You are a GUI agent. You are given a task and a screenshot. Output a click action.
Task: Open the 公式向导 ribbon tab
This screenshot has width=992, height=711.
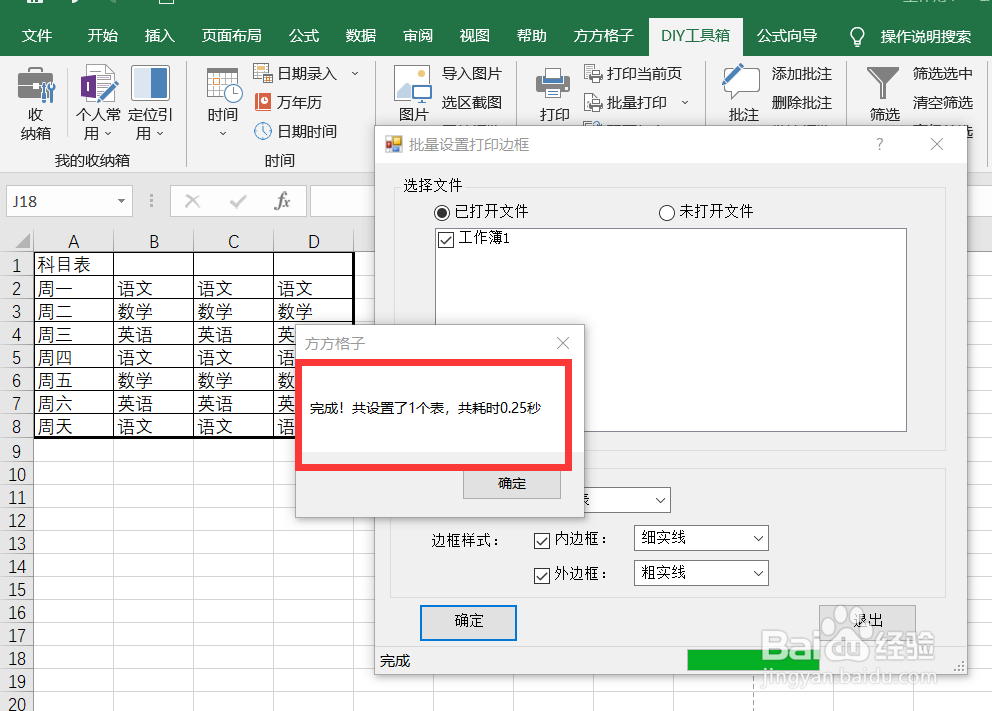787,35
